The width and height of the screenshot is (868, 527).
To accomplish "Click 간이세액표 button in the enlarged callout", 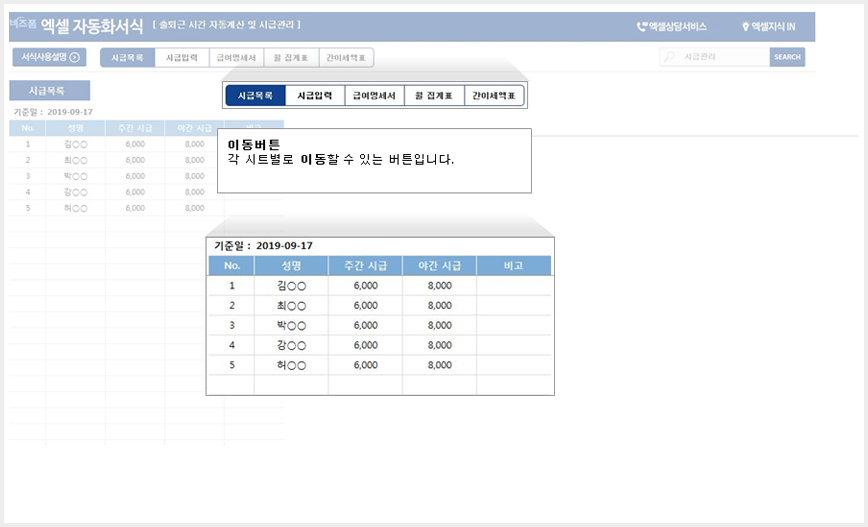I will [494, 95].
